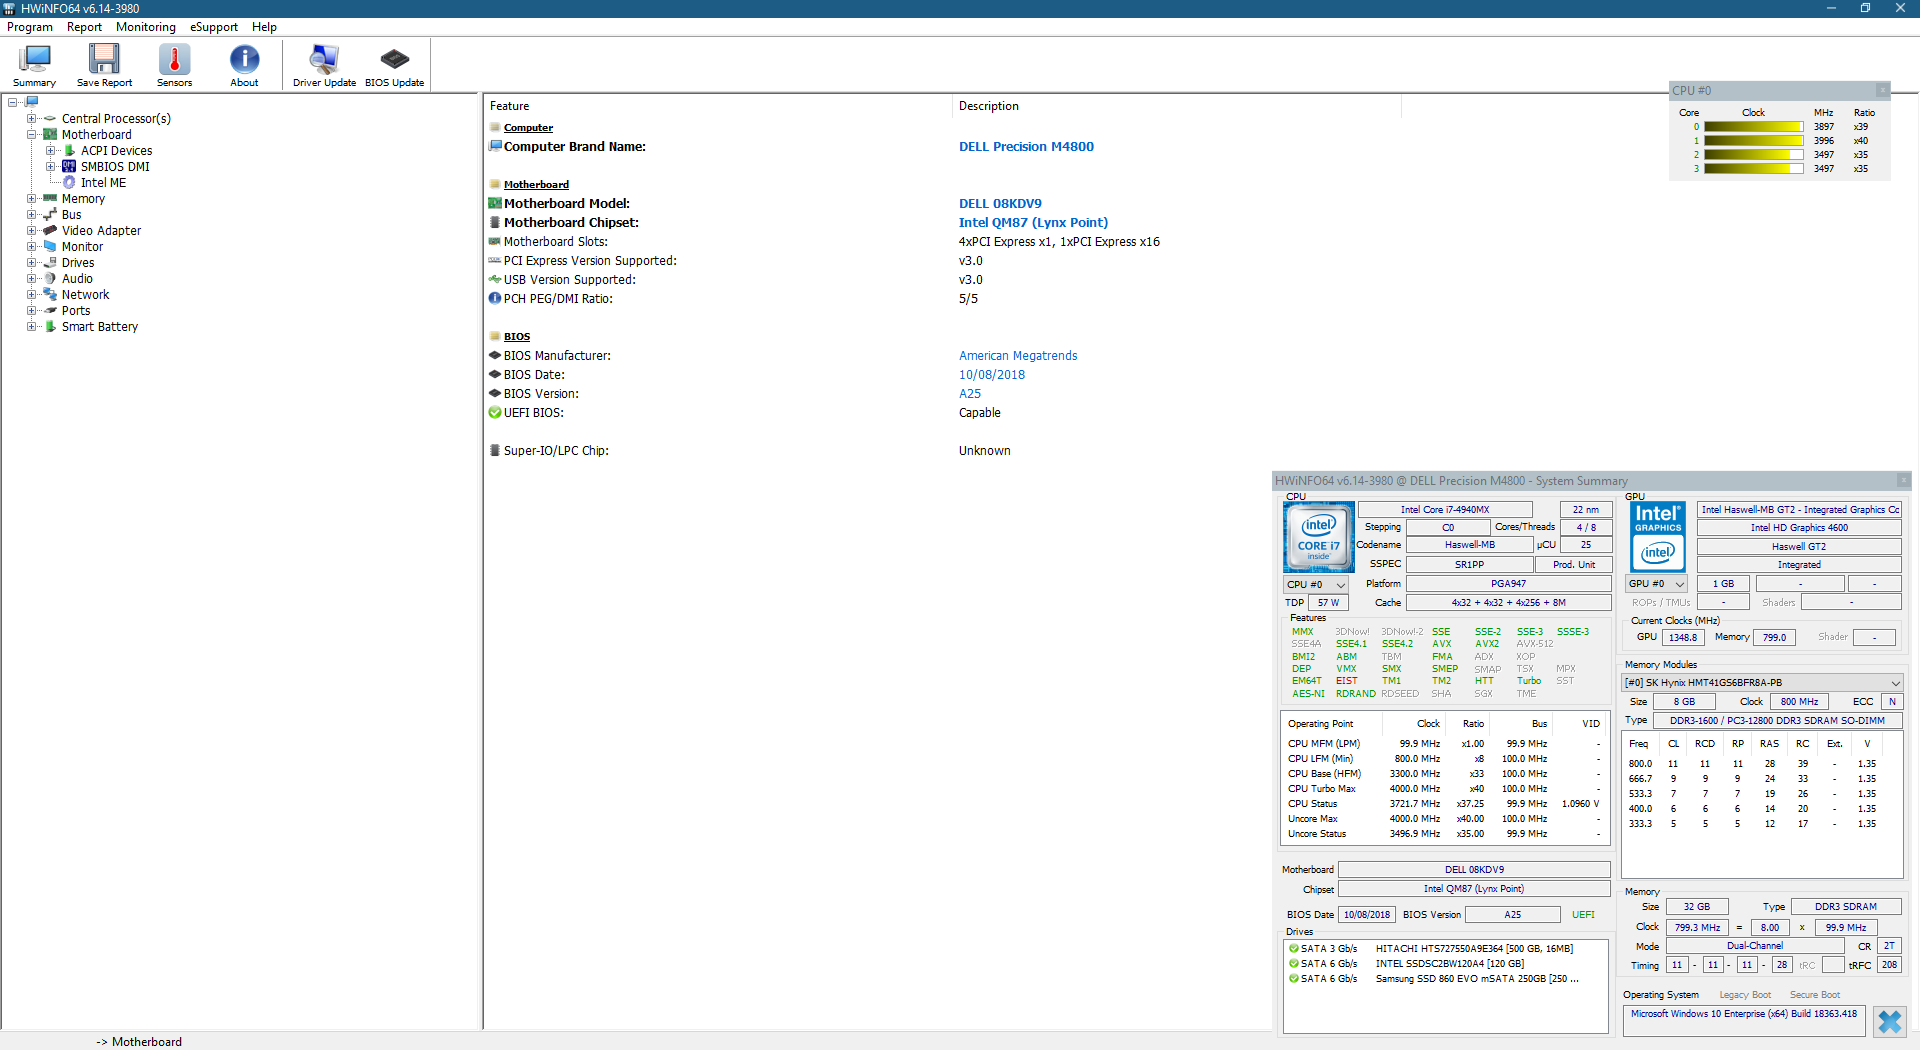Expand the Network tree node

click(31, 295)
